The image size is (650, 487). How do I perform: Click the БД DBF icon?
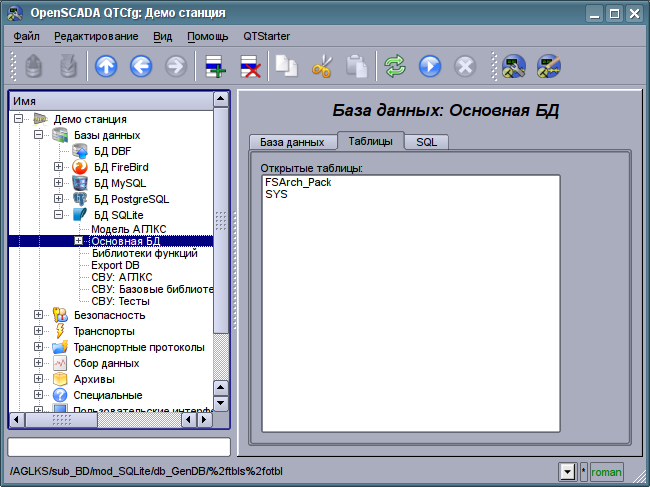click(80, 151)
